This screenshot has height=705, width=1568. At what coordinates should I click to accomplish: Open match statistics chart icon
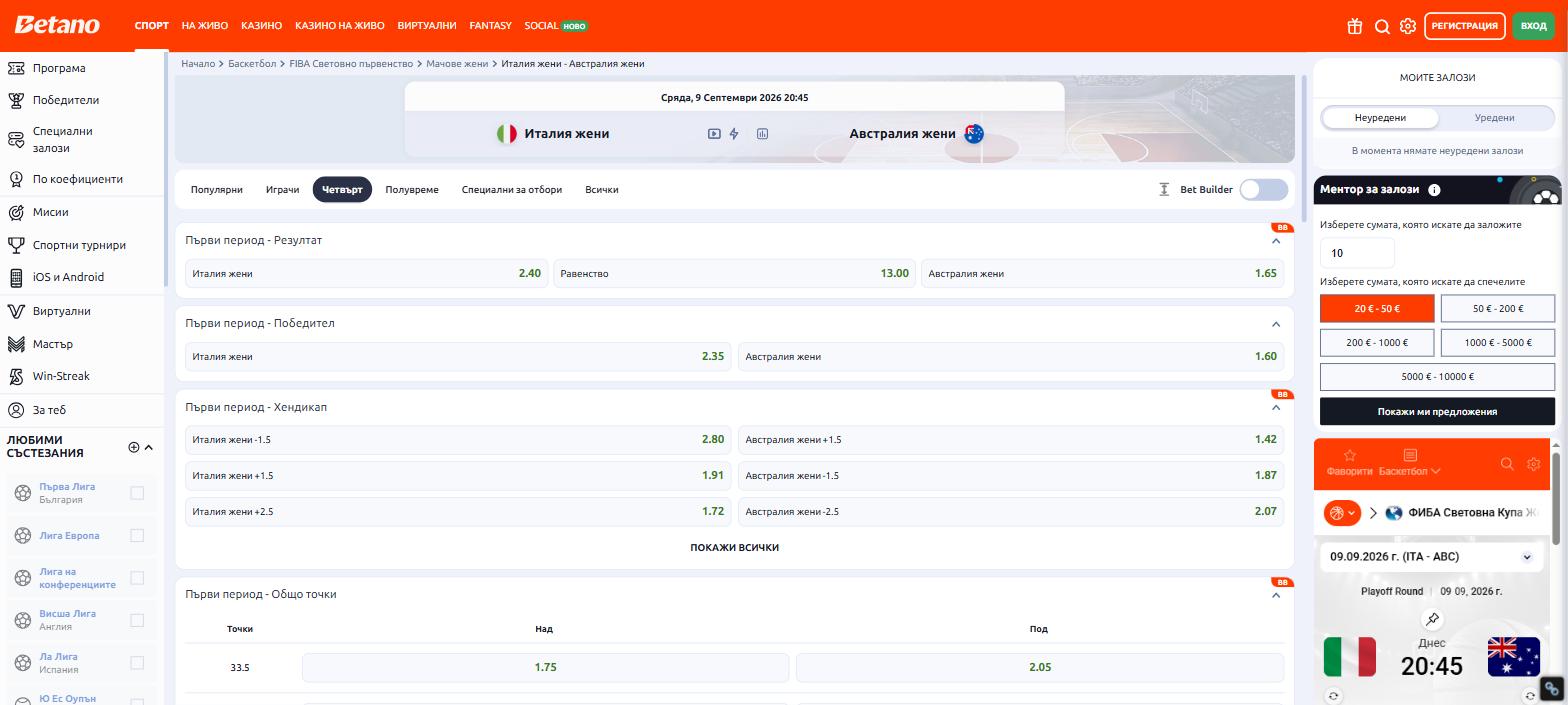click(762, 133)
